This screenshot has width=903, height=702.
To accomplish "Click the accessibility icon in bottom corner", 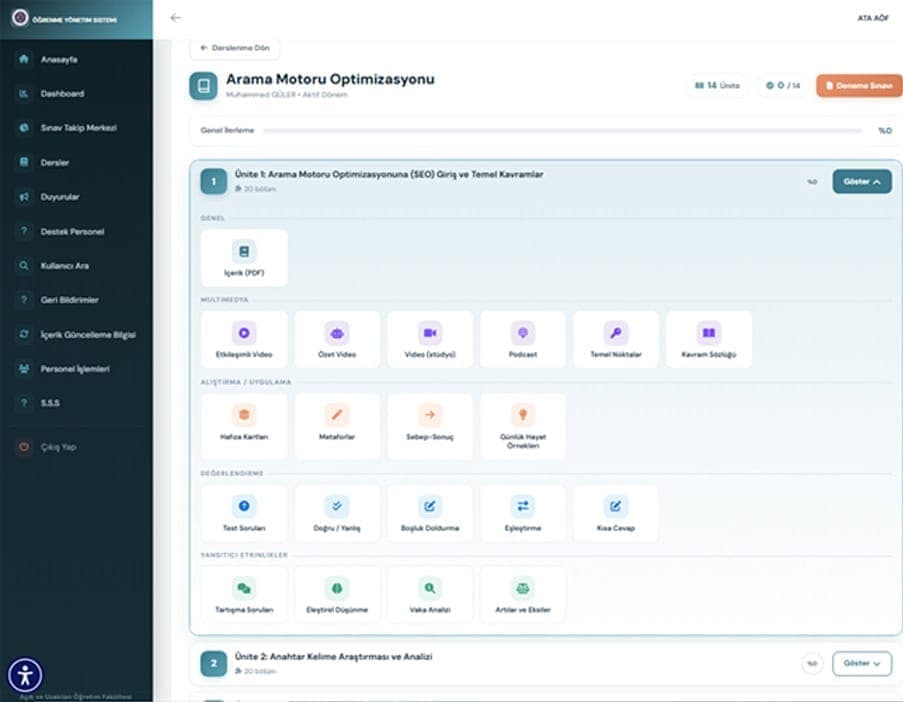I will point(25,675).
